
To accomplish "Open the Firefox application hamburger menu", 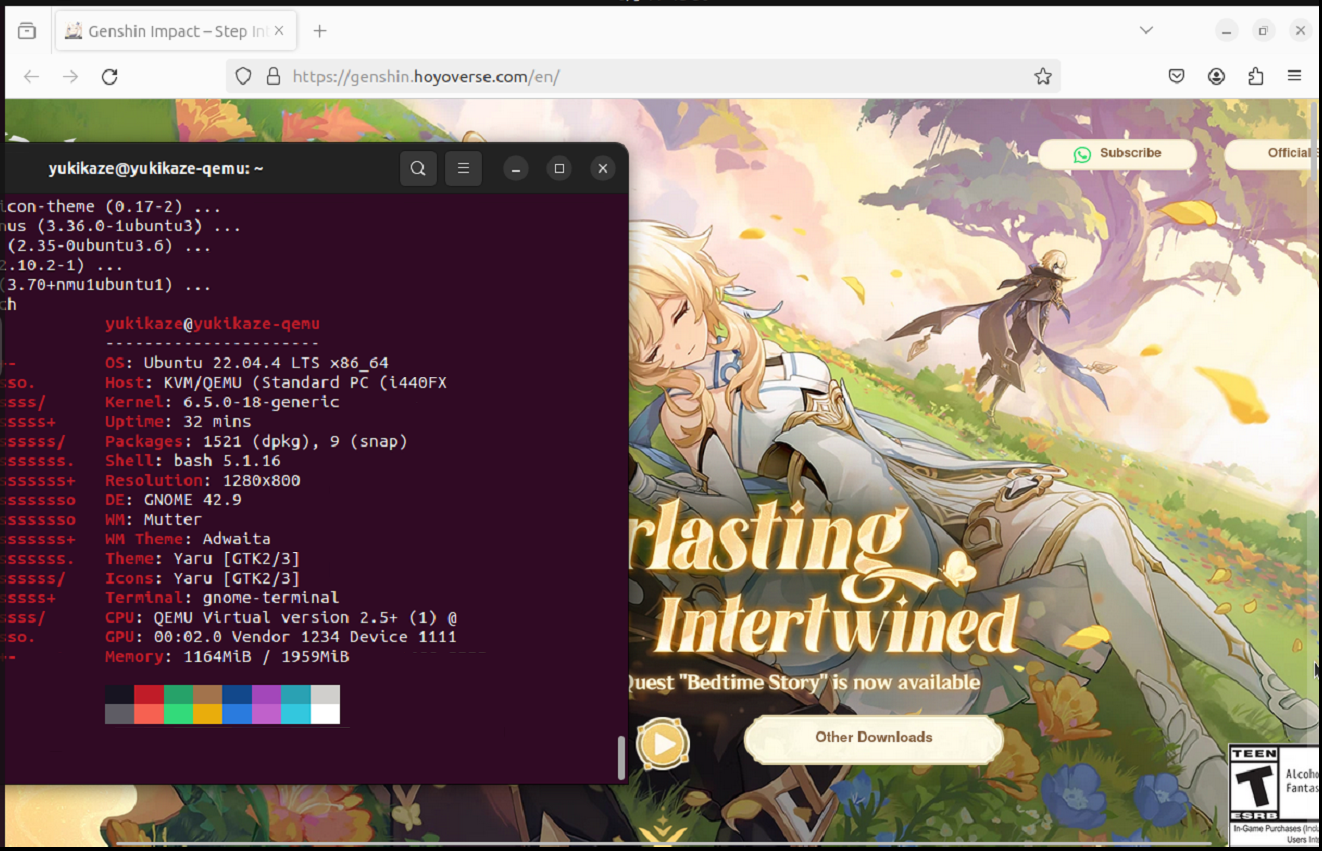I will point(1295,76).
